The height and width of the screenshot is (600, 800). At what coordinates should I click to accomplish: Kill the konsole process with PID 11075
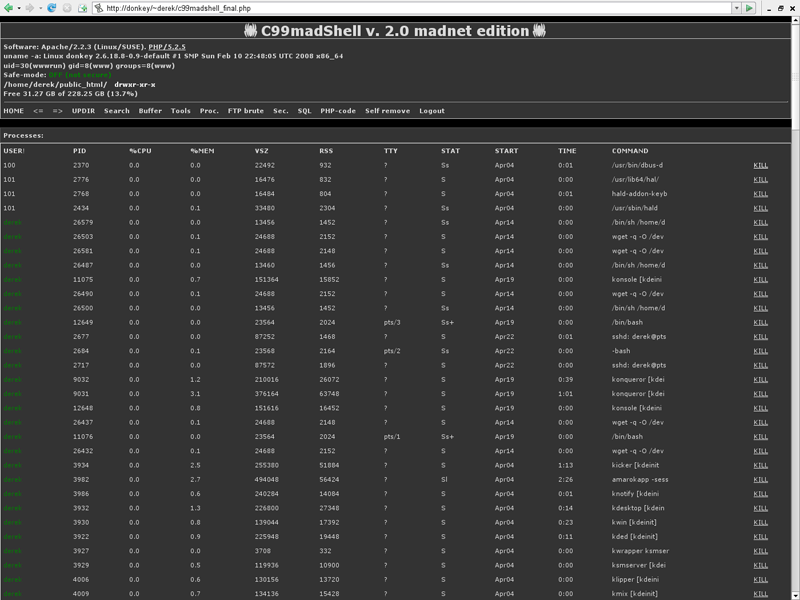pyautogui.click(x=761, y=280)
